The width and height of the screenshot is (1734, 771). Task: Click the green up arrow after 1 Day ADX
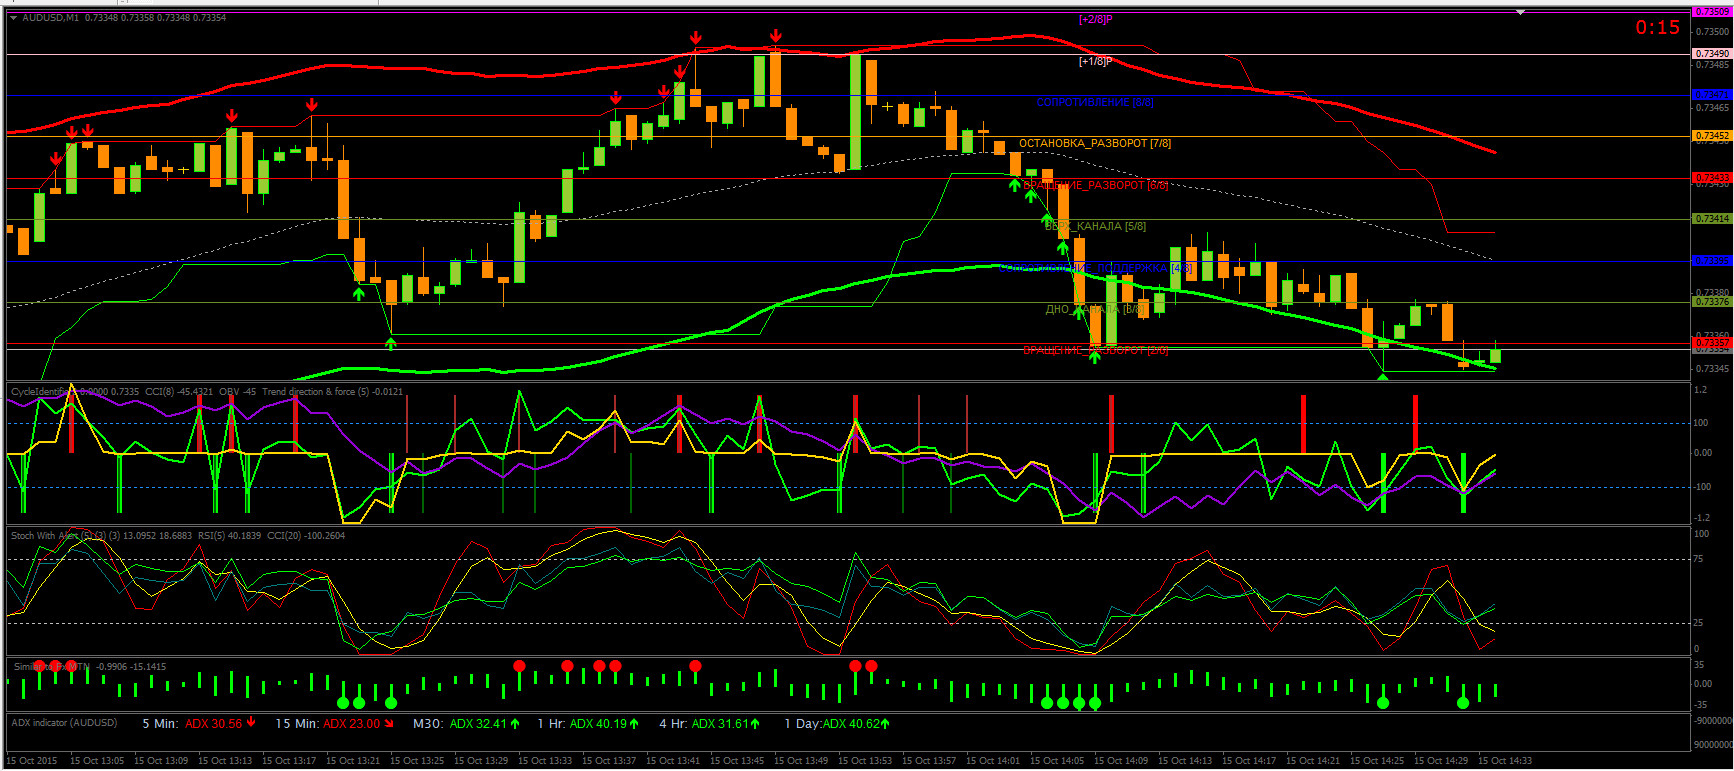(885, 723)
